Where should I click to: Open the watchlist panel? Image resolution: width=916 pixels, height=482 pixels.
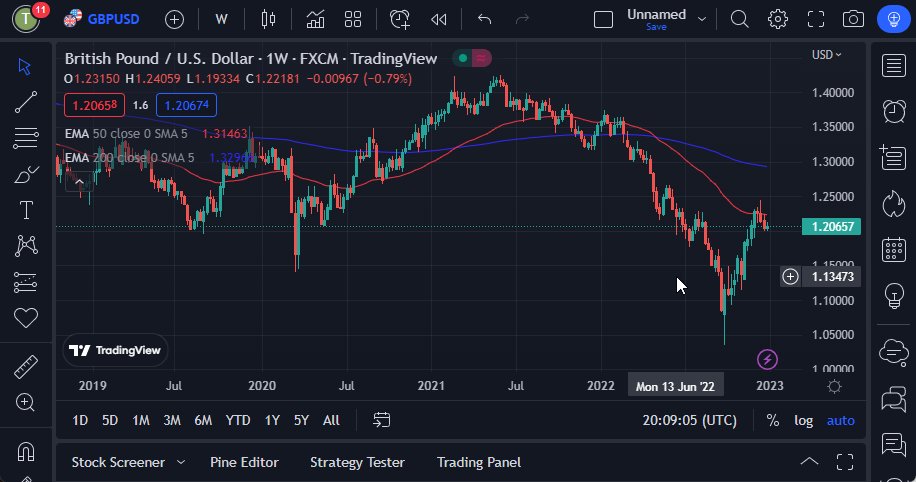pyautogui.click(x=893, y=65)
